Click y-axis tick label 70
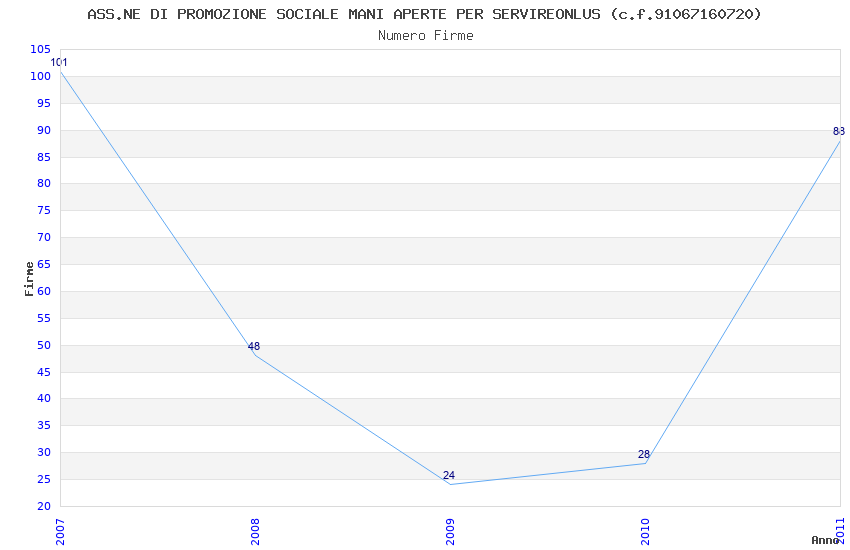Screen dimensions: 850x550 (x=44, y=237)
